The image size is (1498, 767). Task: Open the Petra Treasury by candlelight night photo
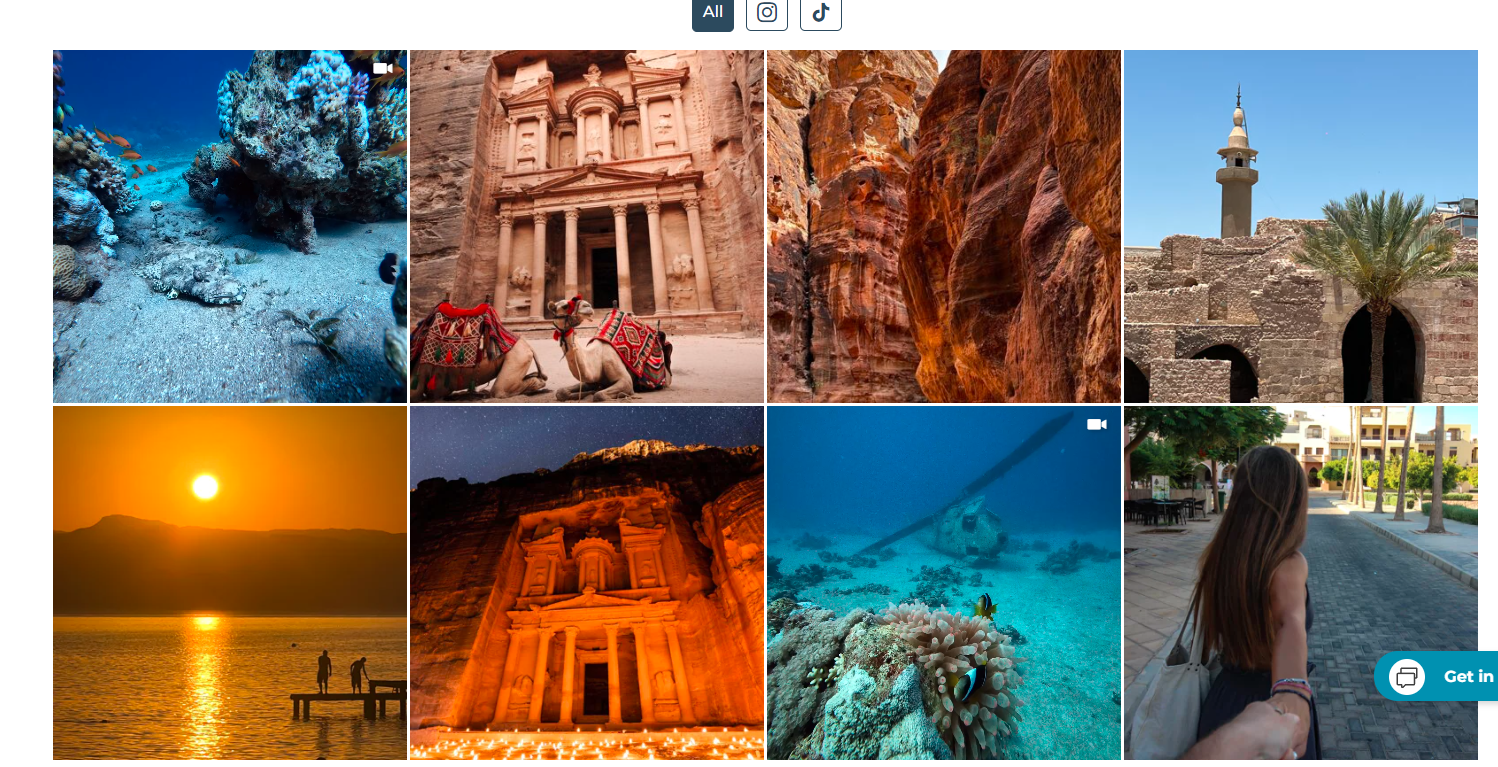pos(586,581)
